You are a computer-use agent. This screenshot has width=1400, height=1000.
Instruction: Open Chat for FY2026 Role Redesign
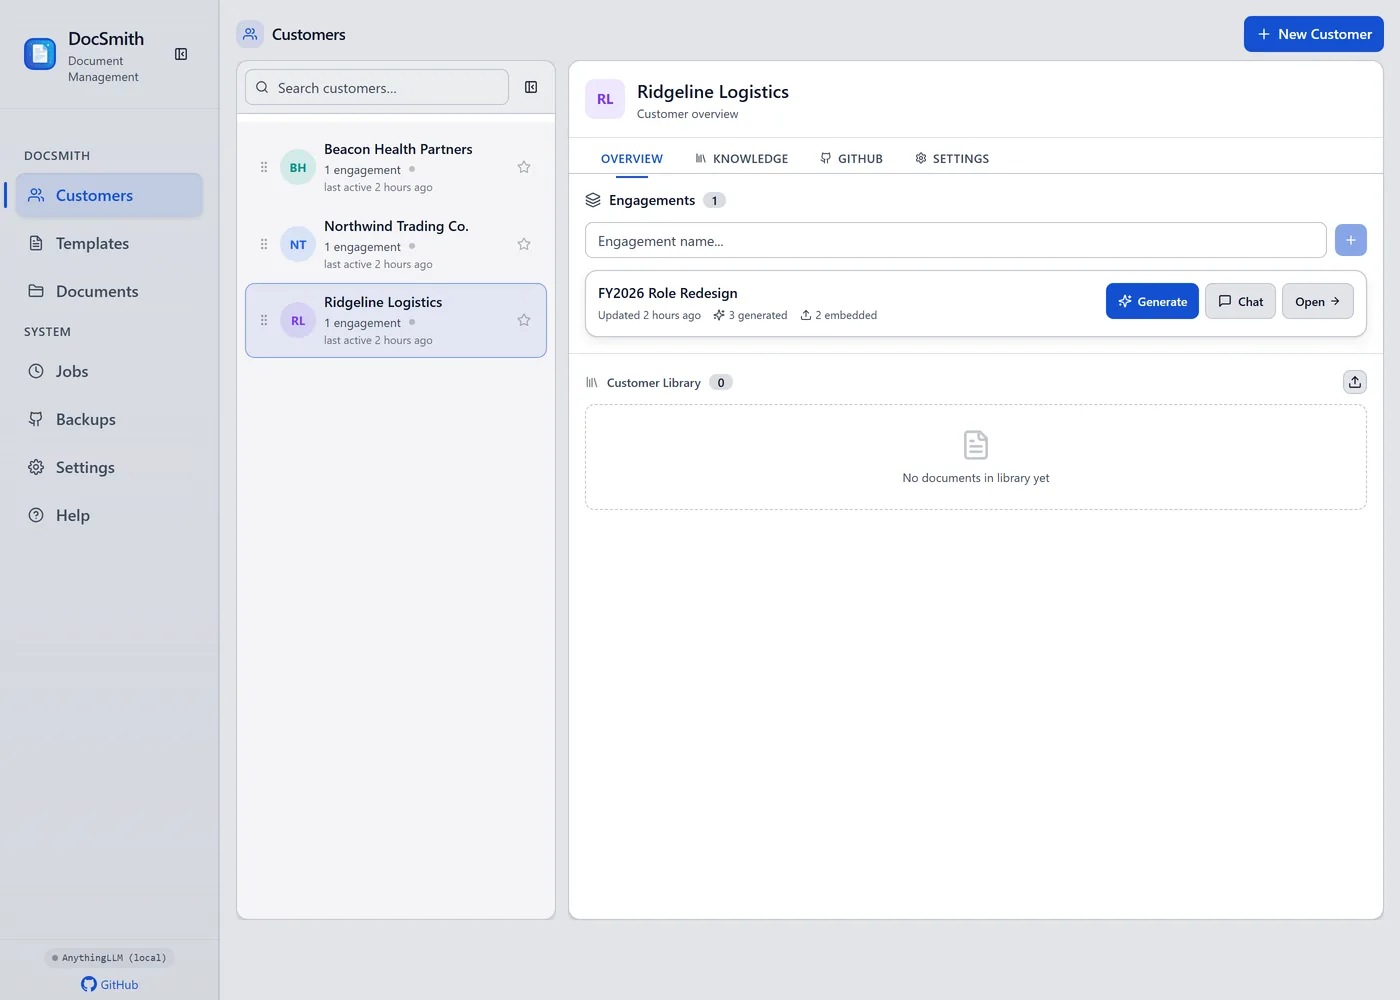[x=1240, y=301]
